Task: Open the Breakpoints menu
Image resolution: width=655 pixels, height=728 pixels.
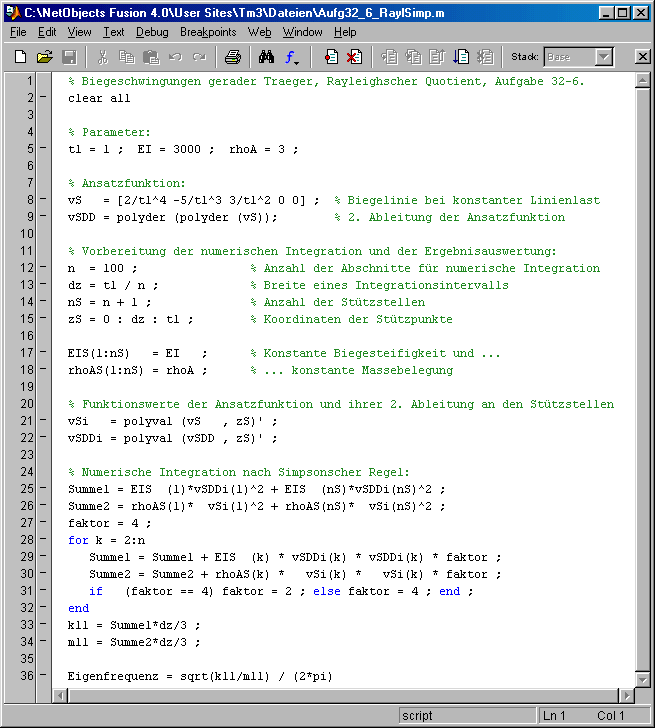Action: pyautogui.click(x=208, y=32)
